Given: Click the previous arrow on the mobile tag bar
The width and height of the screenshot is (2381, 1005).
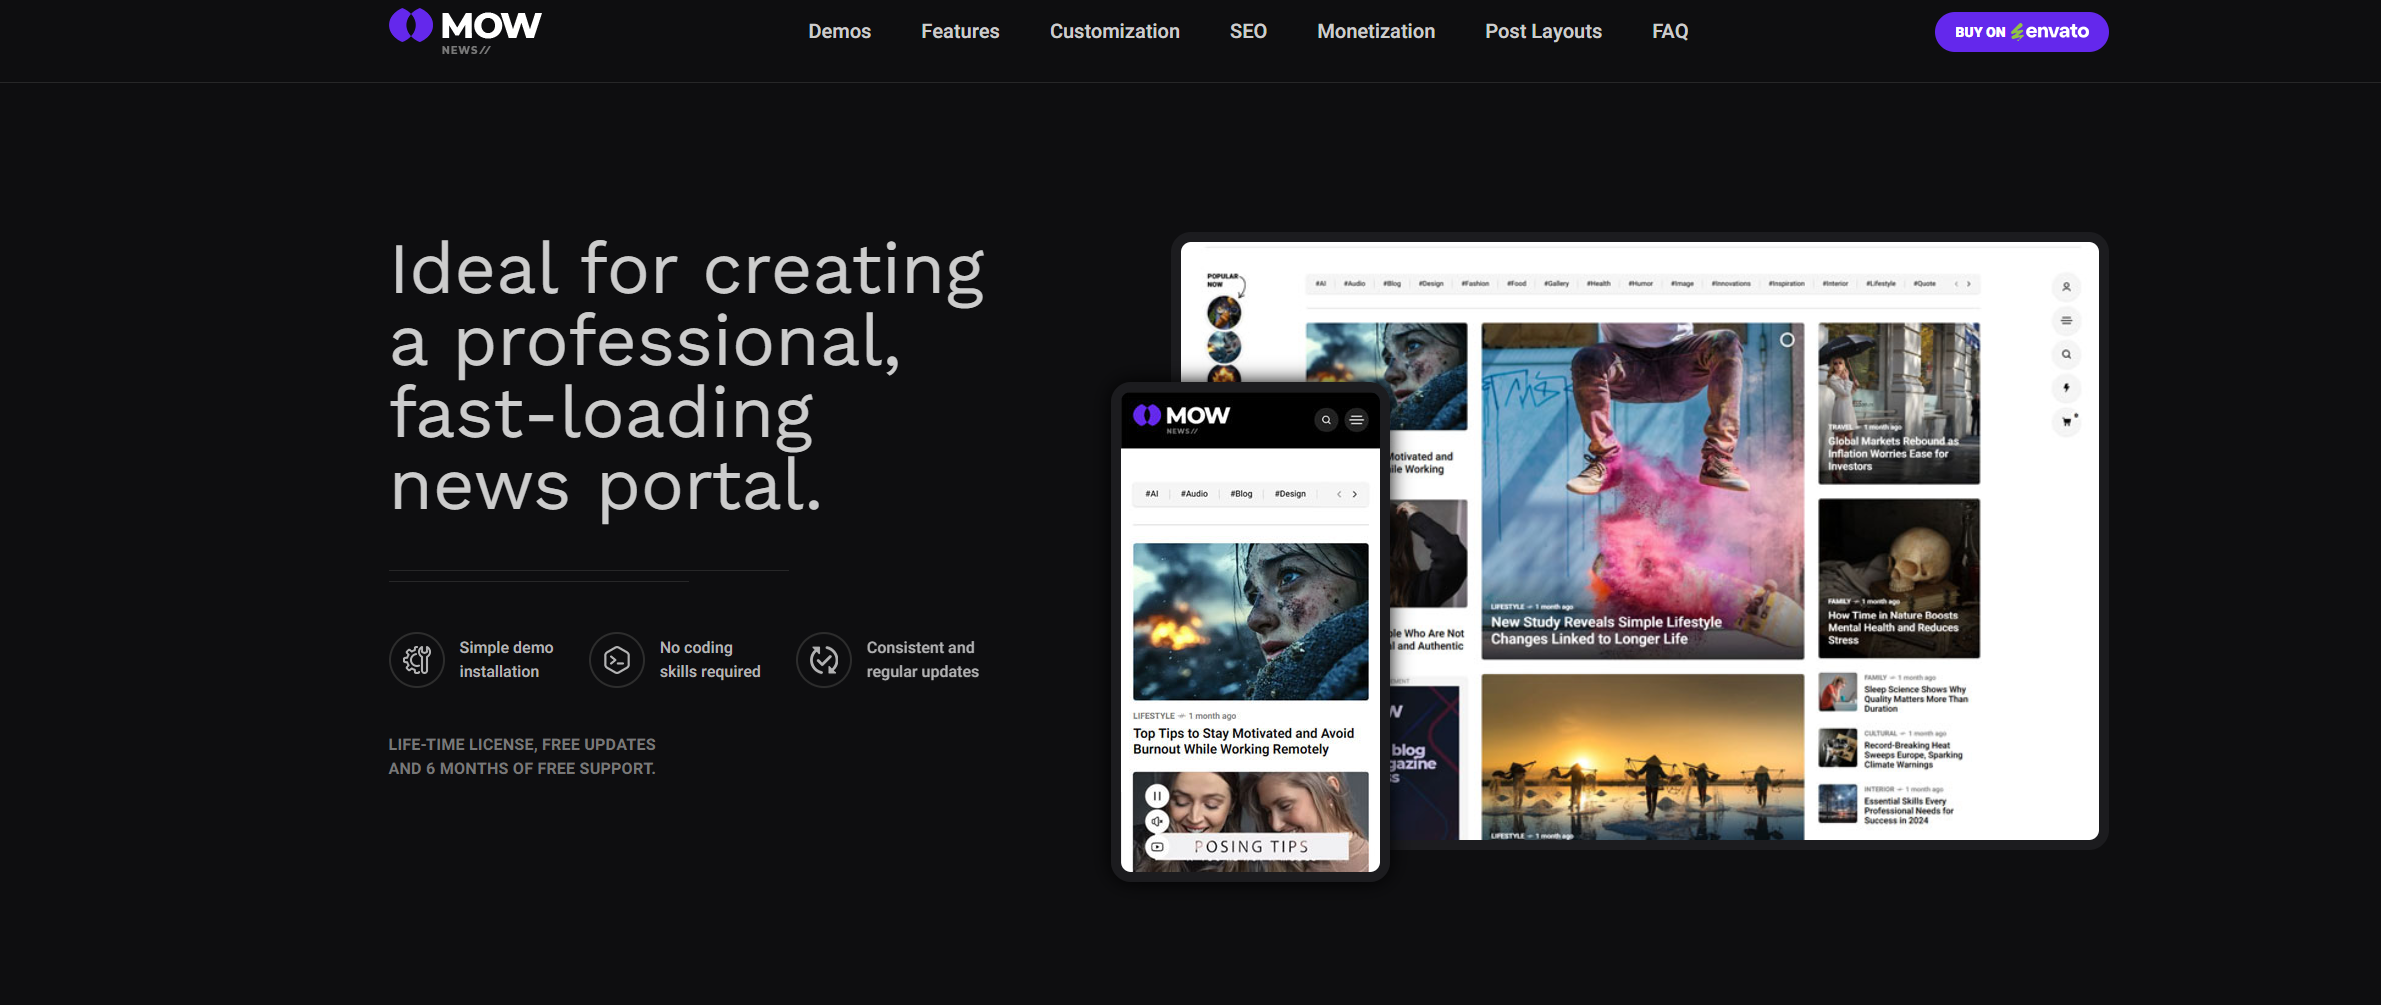Looking at the screenshot, I should click(x=1339, y=494).
